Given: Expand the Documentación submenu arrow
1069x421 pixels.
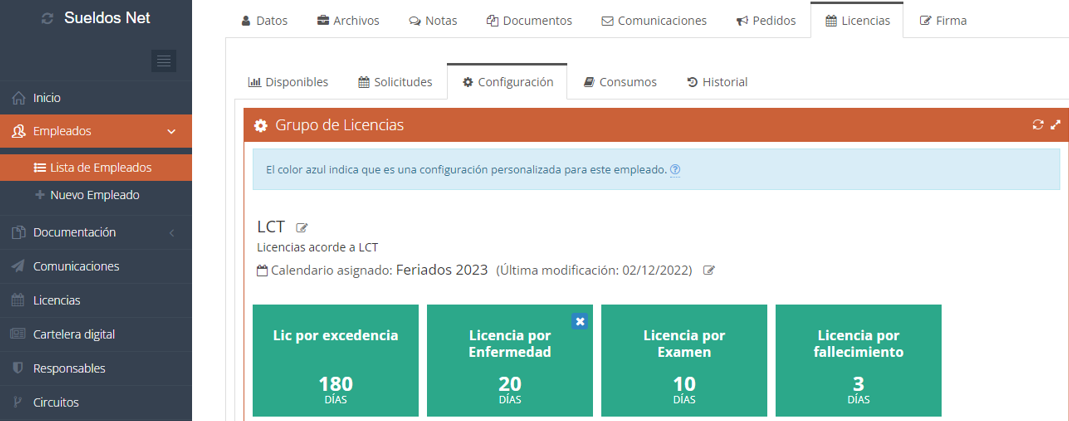Looking at the screenshot, I should tap(171, 233).
